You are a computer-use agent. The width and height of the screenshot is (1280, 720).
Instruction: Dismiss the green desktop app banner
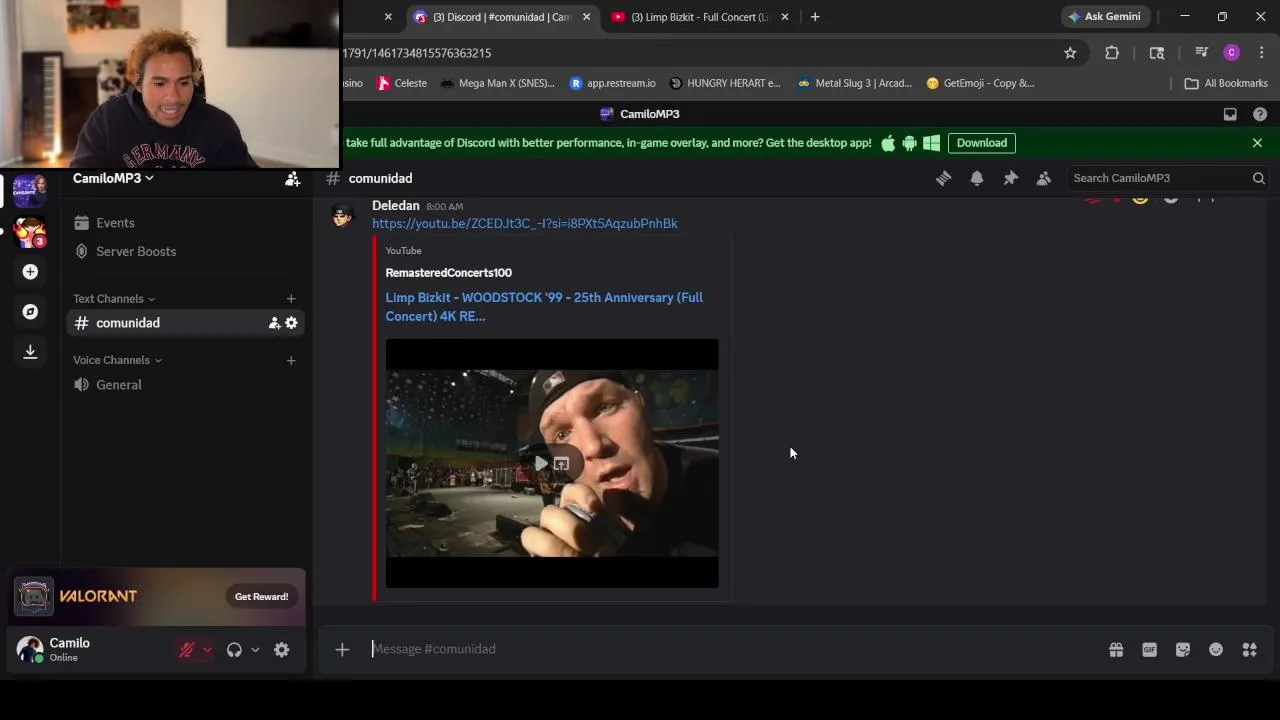[x=1257, y=143]
